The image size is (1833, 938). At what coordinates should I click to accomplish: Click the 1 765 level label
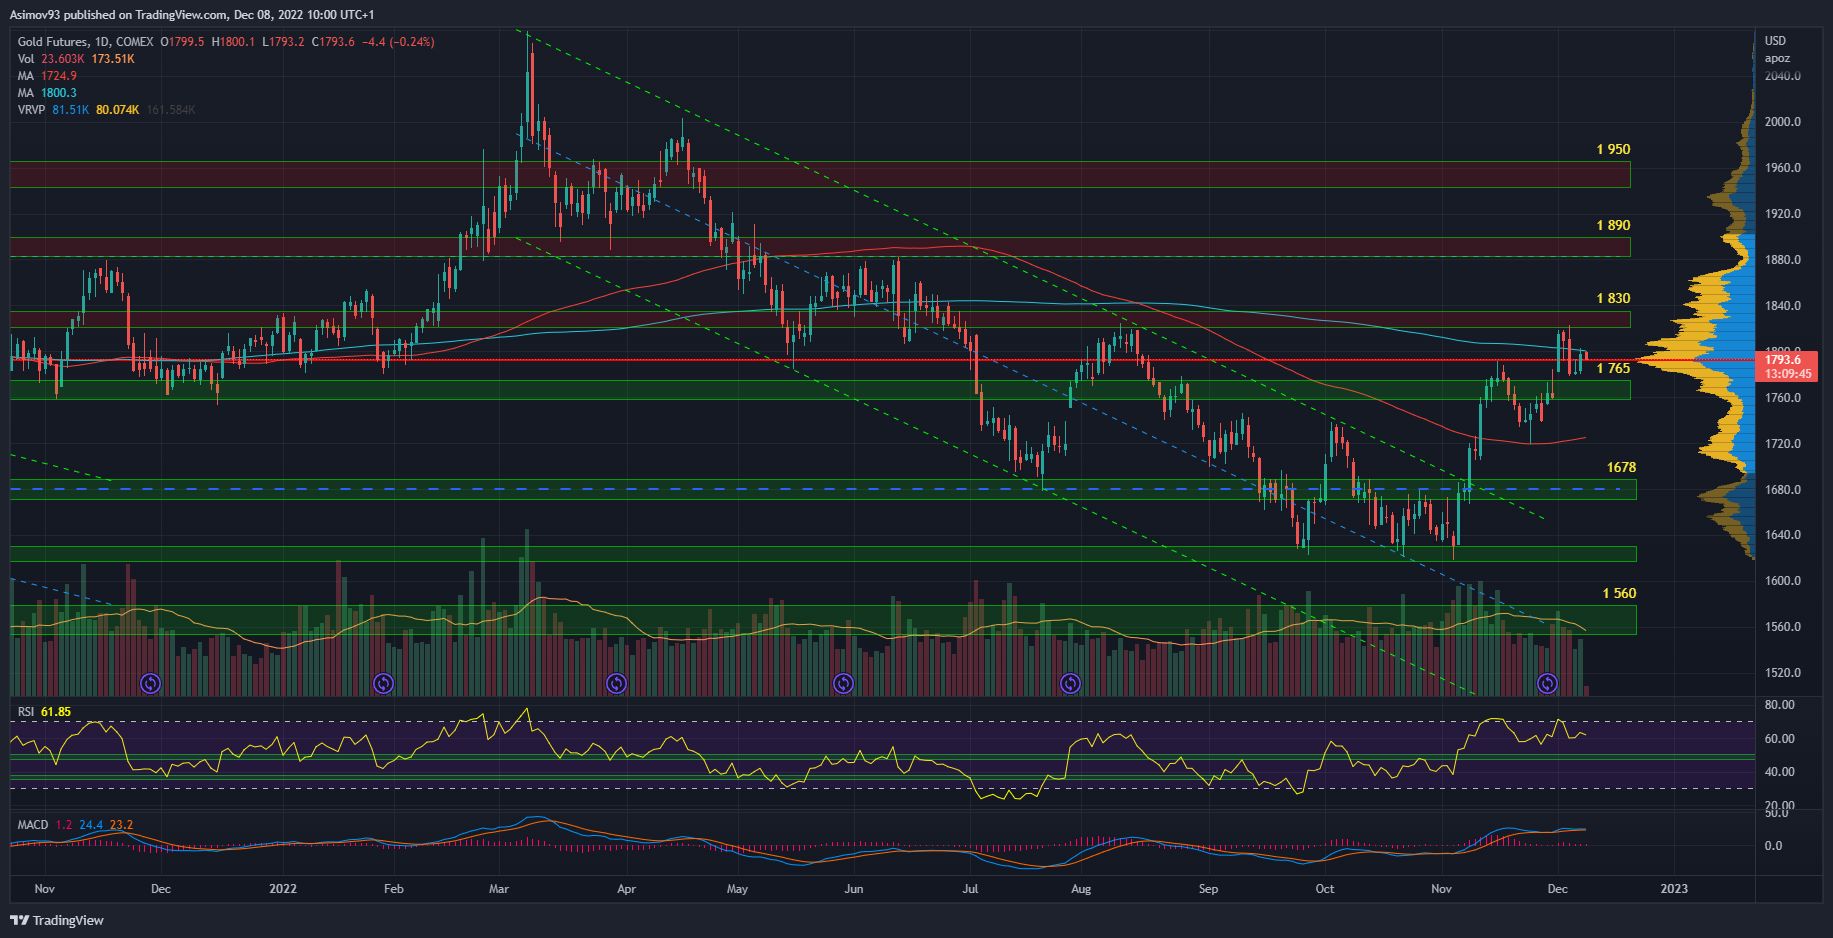click(x=1613, y=368)
